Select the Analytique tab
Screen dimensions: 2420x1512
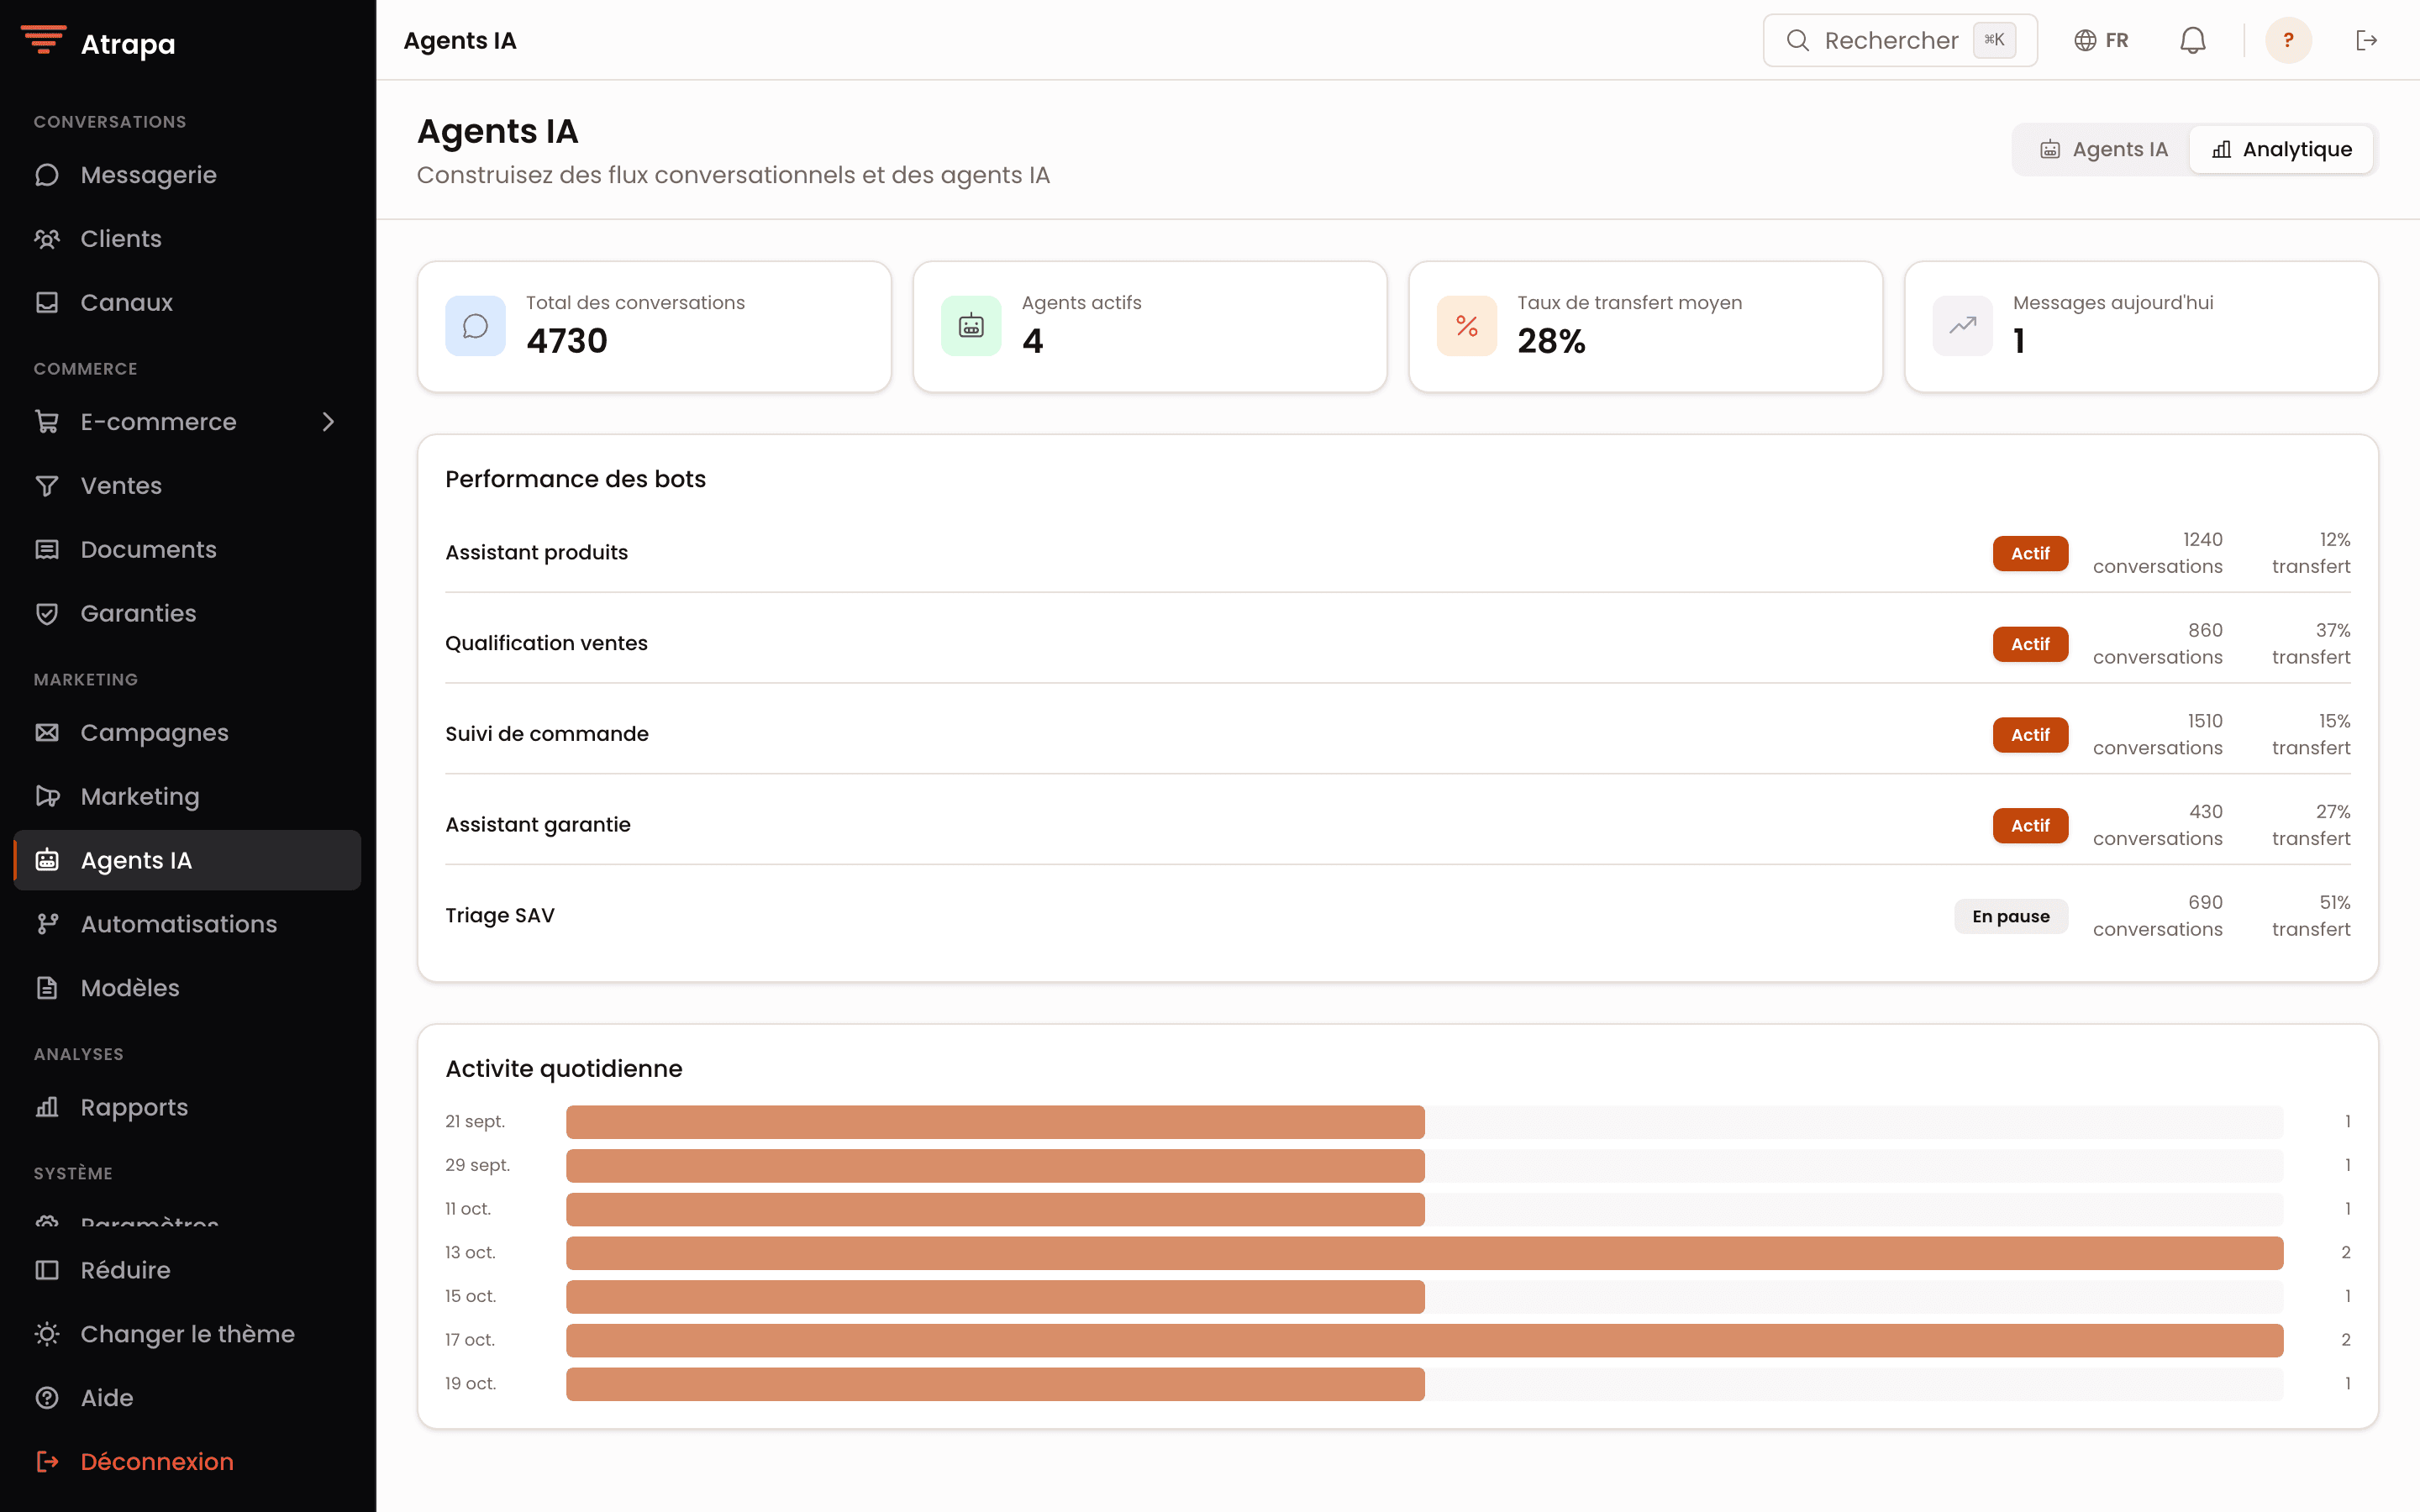point(2281,149)
